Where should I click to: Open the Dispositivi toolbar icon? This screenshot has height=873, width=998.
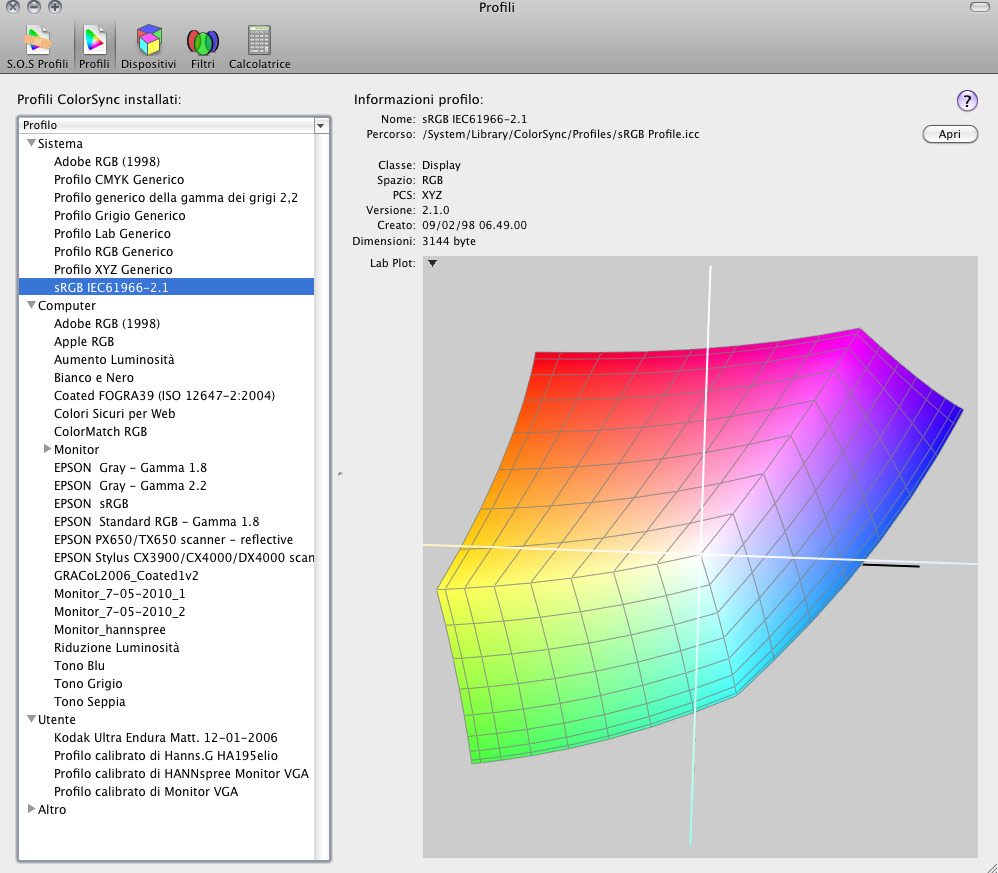pos(149,42)
